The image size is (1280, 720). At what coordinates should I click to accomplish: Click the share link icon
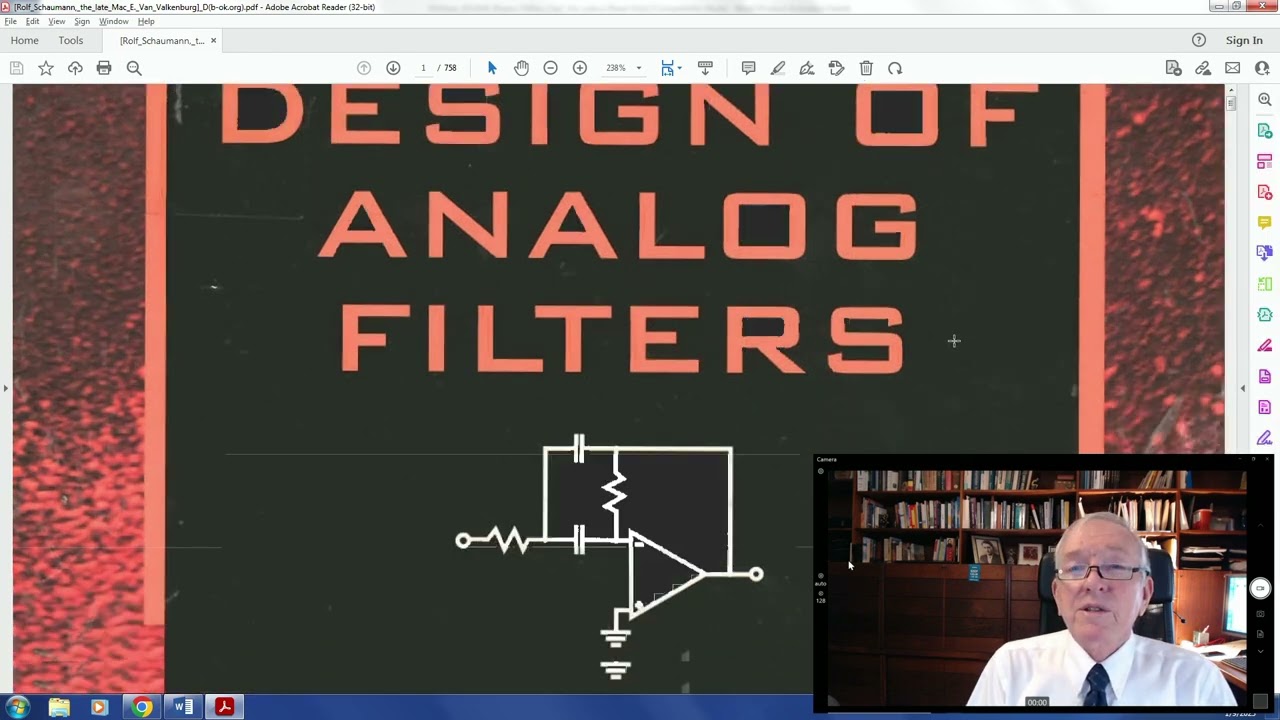click(1203, 68)
